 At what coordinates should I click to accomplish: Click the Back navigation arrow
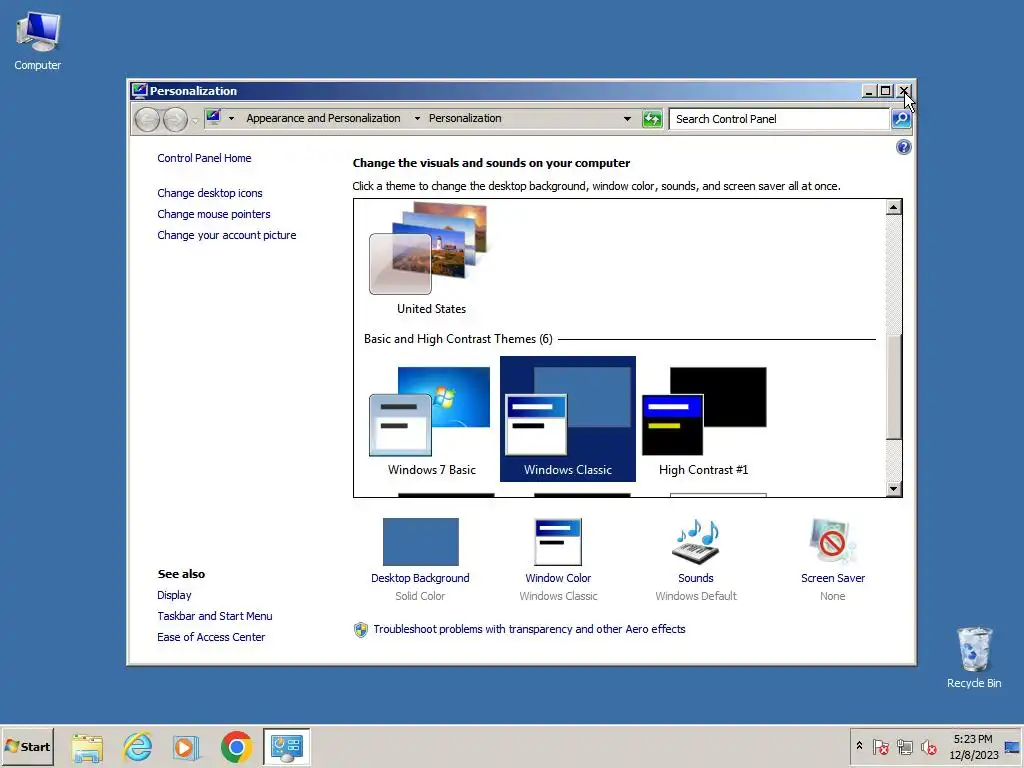pos(148,120)
